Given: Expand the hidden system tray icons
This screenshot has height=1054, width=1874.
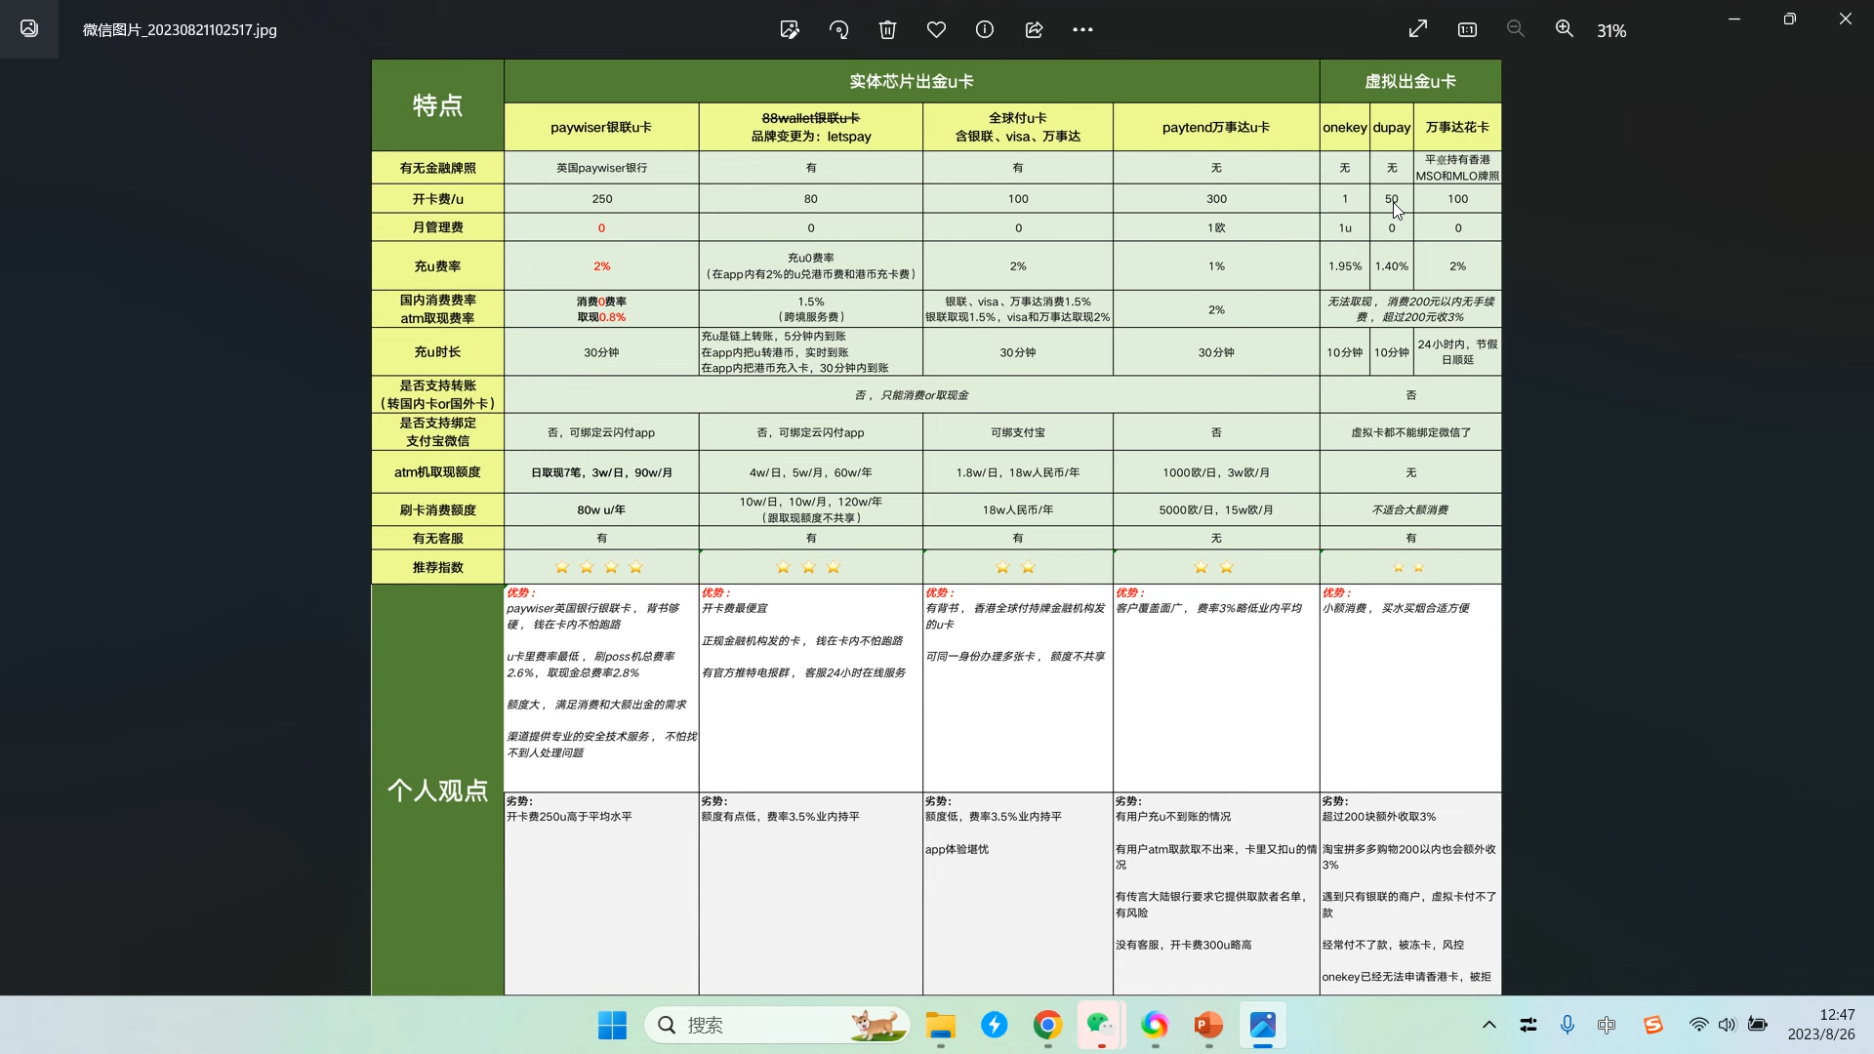Looking at the screenshot, I should 1488,1025.
